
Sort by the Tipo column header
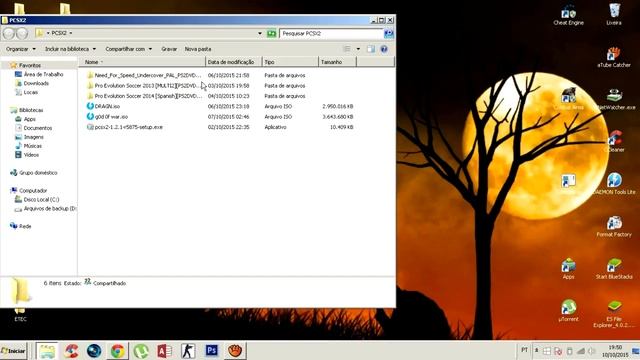290,62
